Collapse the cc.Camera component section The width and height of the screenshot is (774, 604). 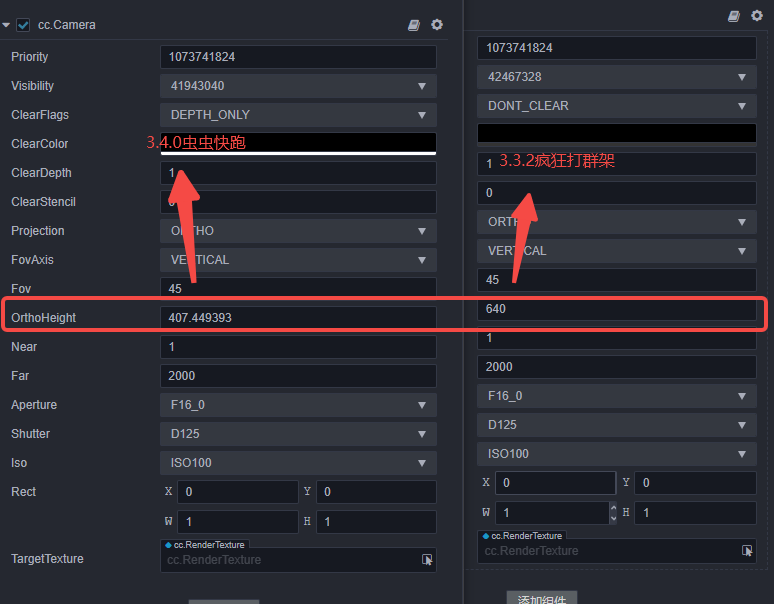point(6,25)
